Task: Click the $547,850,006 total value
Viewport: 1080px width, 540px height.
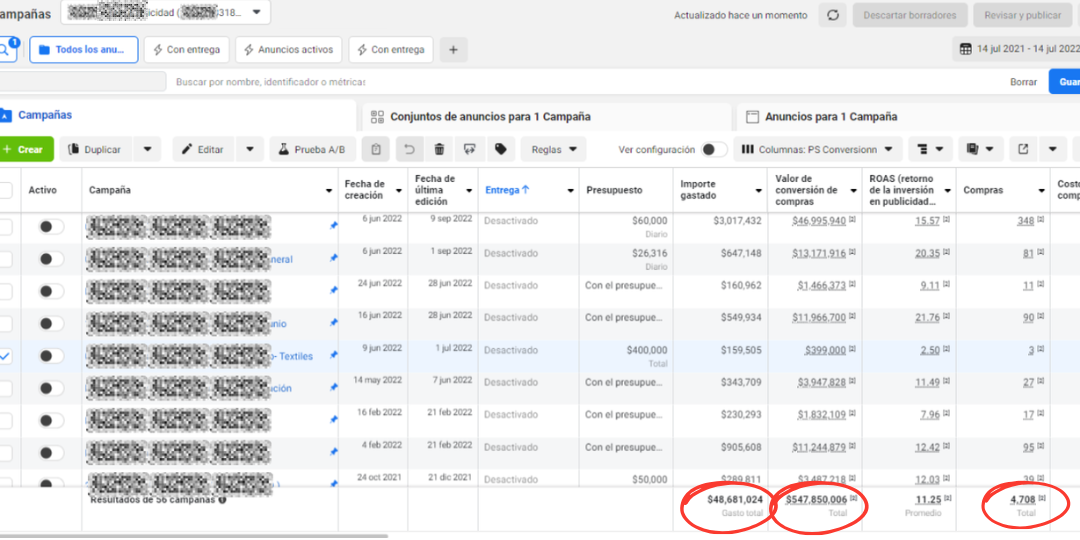Action: point(816,500)
